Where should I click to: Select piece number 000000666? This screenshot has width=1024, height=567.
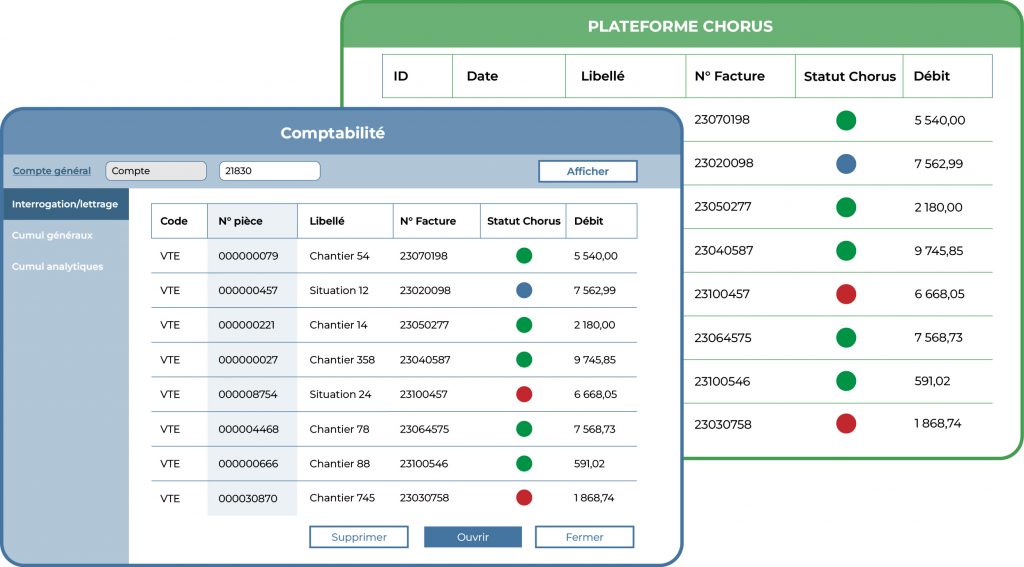(248, 464)
